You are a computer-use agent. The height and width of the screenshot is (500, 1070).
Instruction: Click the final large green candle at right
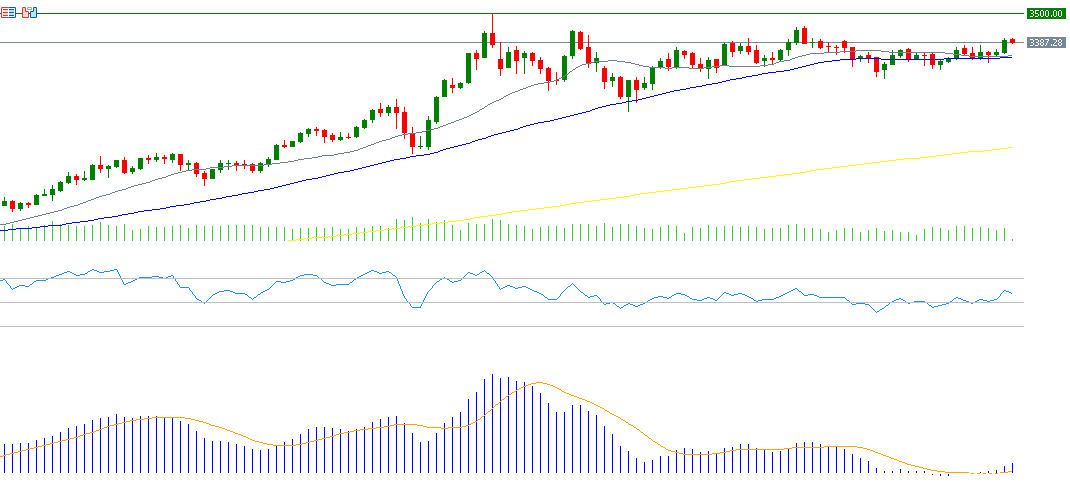(1004, 45)
